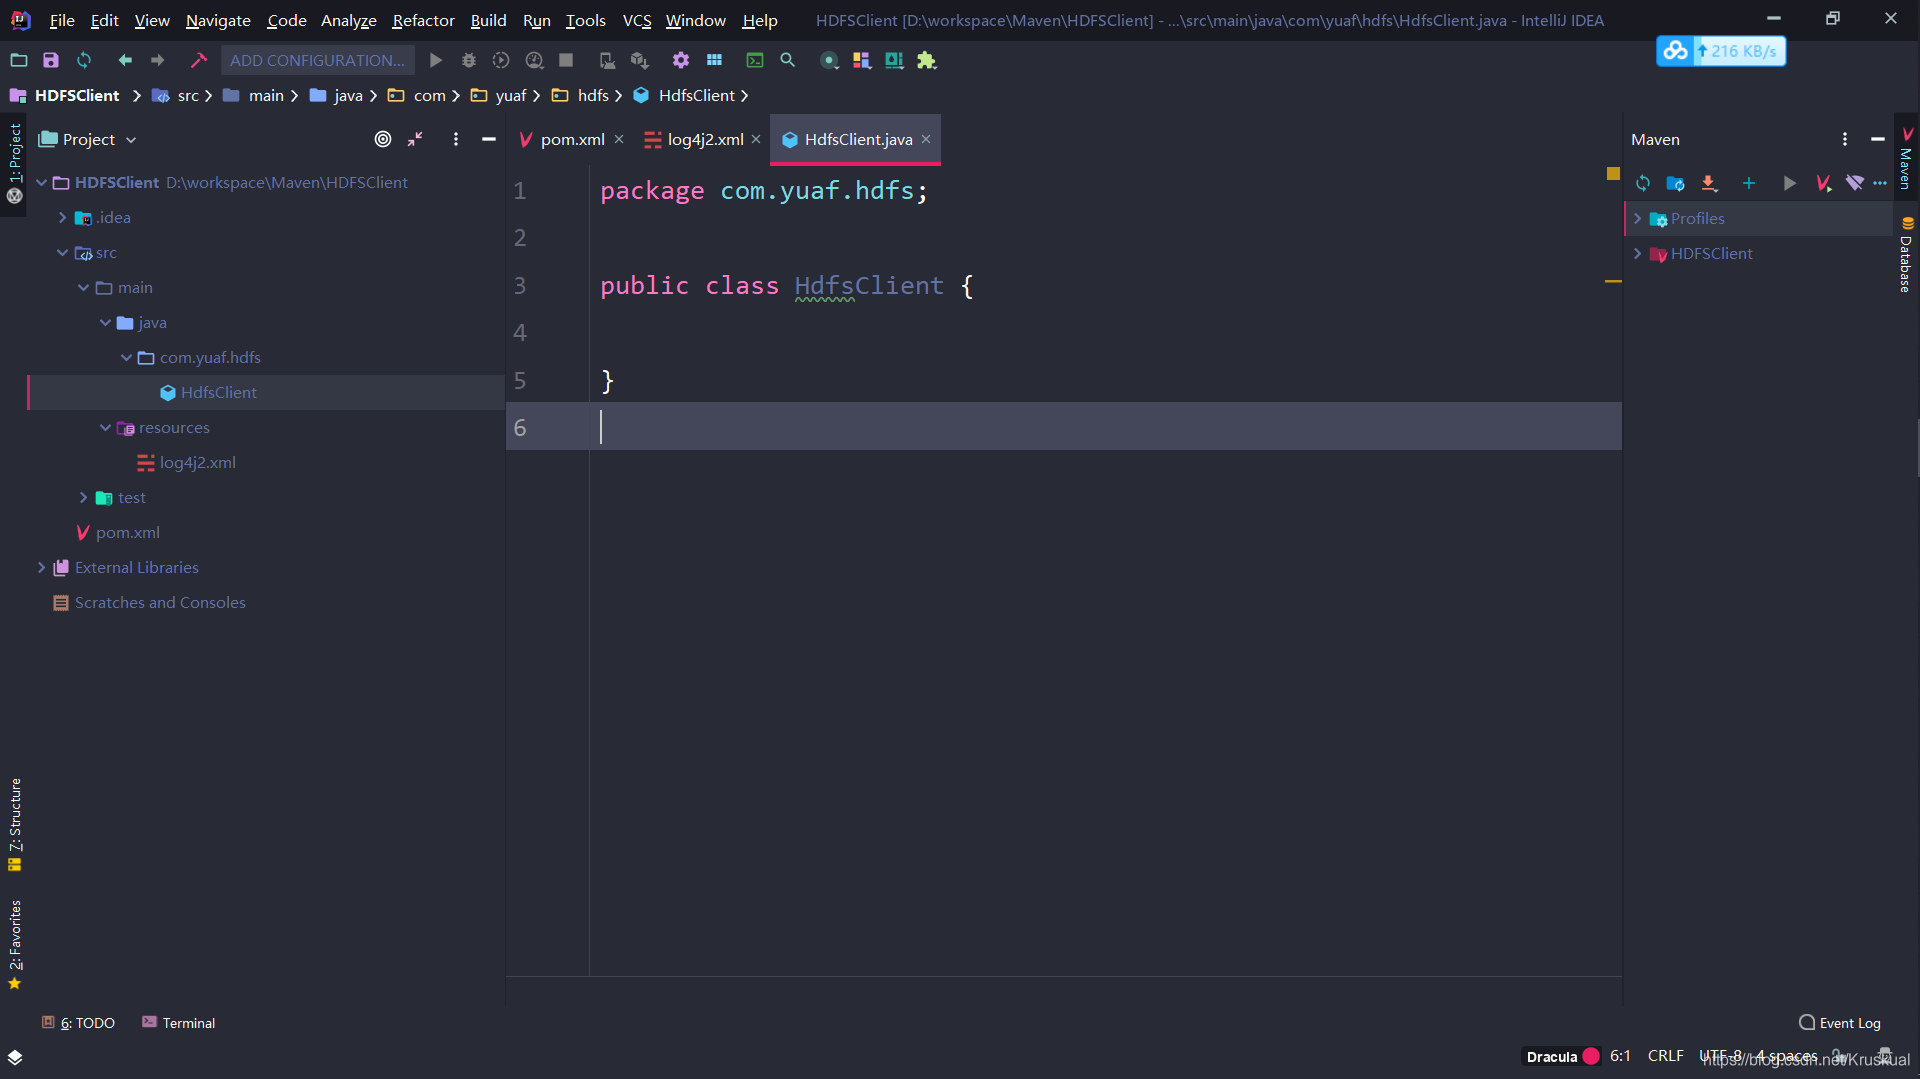Open Settings with the gear icon
The width and height of the screenshot is (1920, 1079).
pos(681,60)
